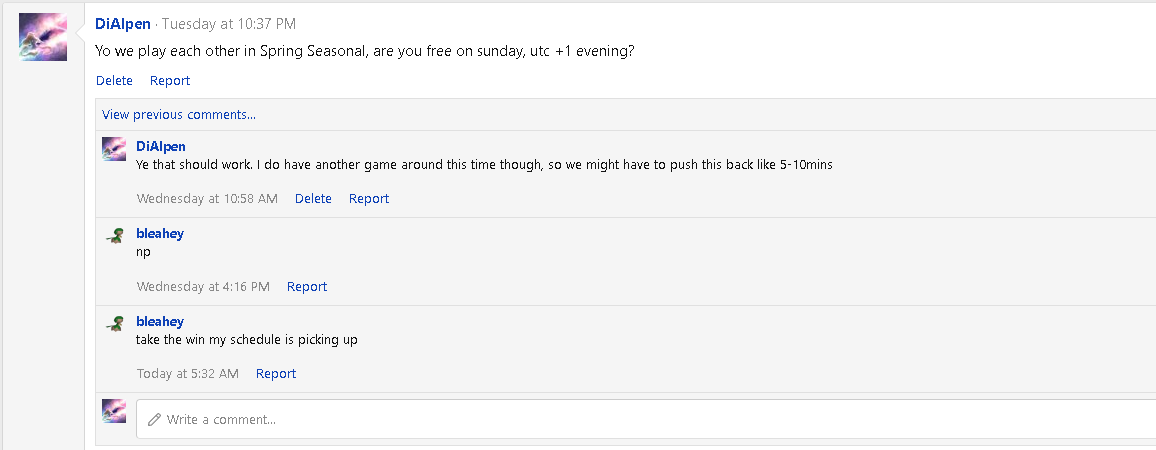Open DiAlpen's profile from main post username
Viewport: 1156px width, 450px height.
(124, 23)
